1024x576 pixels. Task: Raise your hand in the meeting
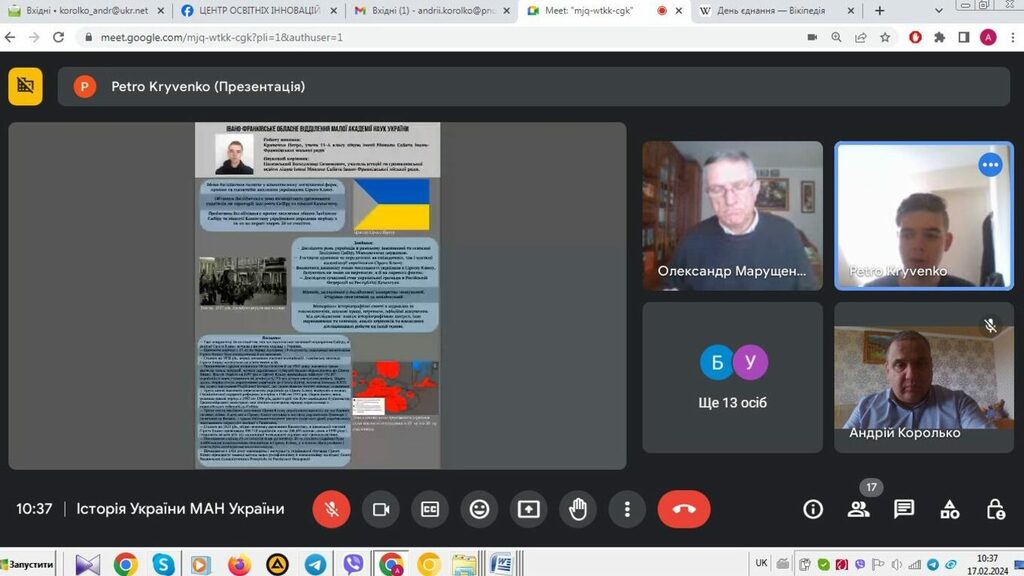[577, 509]
